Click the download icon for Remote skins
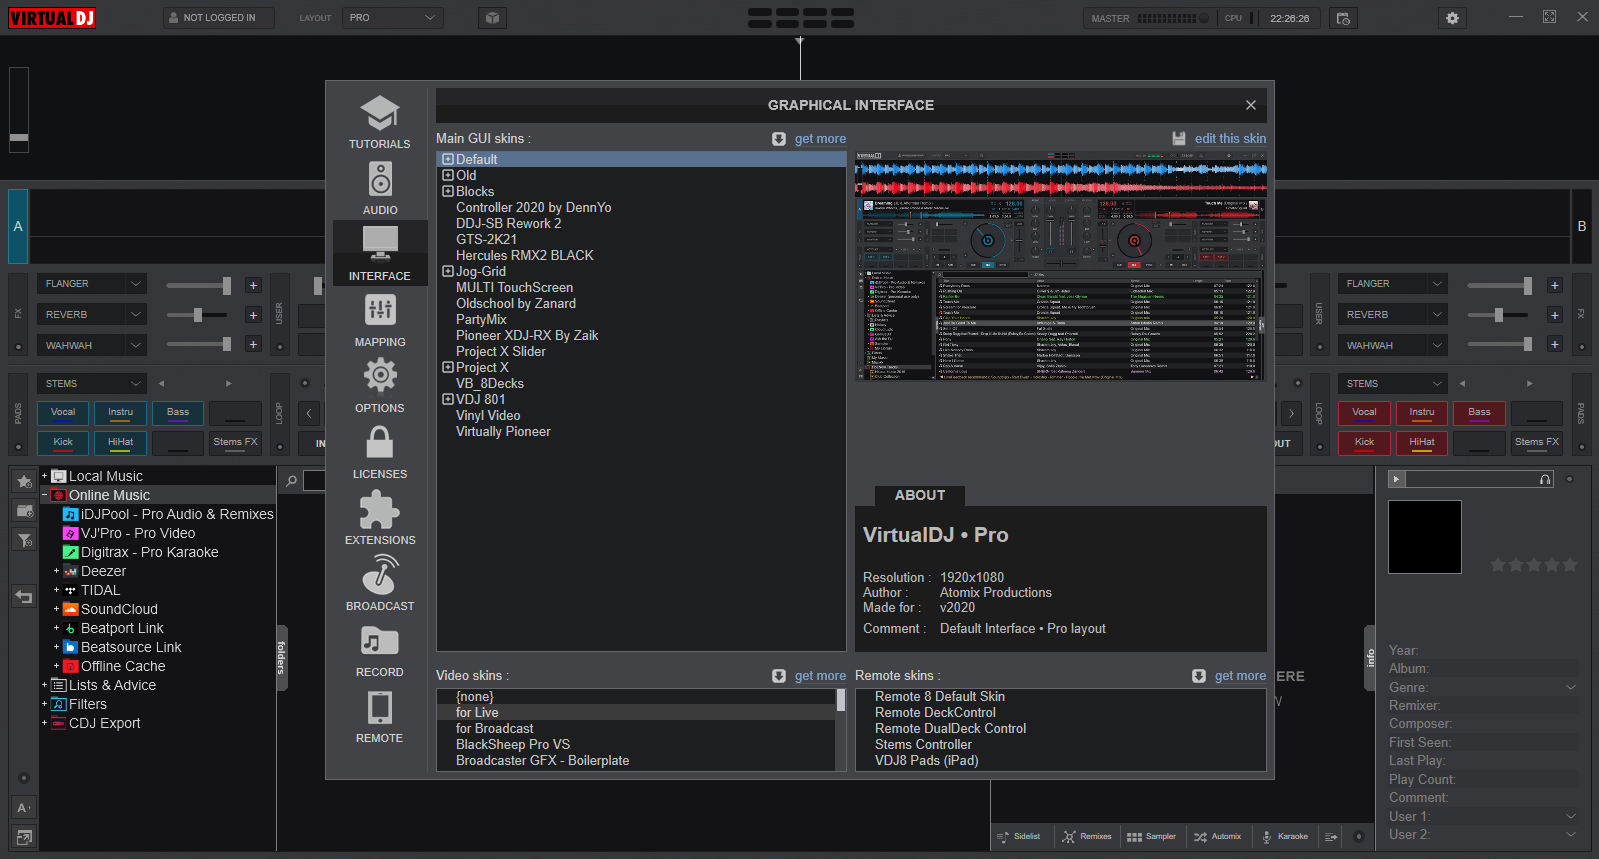Viewport: 1599px width, 859px height. point(1199,676)
